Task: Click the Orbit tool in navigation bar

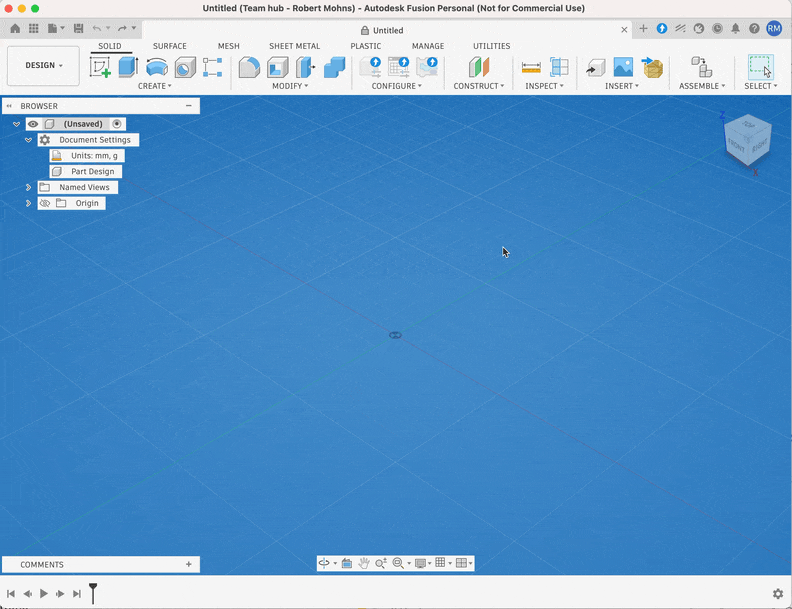Action: [324, 563]
